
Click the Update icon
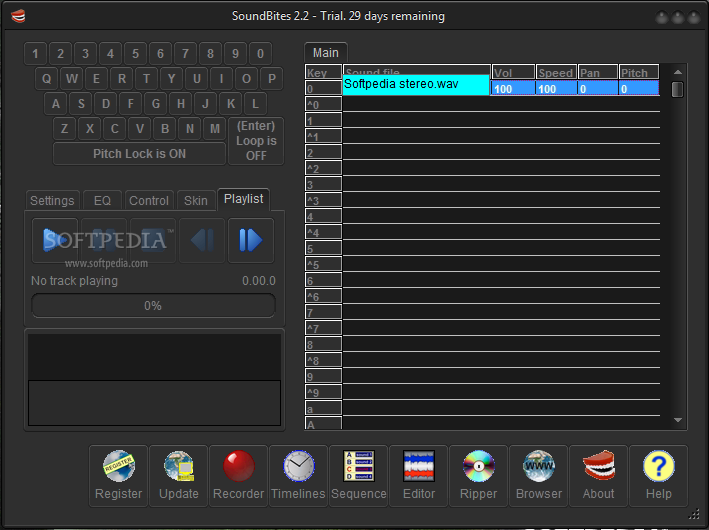(179, 476)
